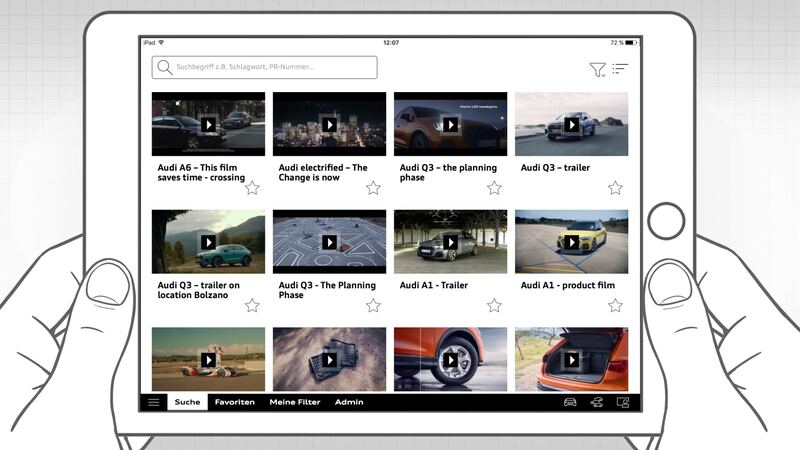This screenshot has height=450, width=800.
Task: Play the race car video thumbnail
Action: pyautogui.click(x=208, y=360)
